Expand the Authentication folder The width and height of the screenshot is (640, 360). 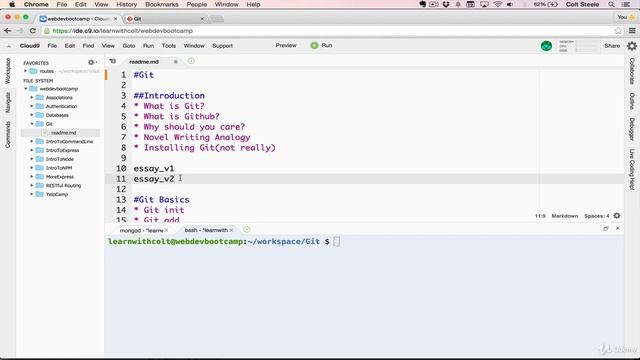coord(32,106)
